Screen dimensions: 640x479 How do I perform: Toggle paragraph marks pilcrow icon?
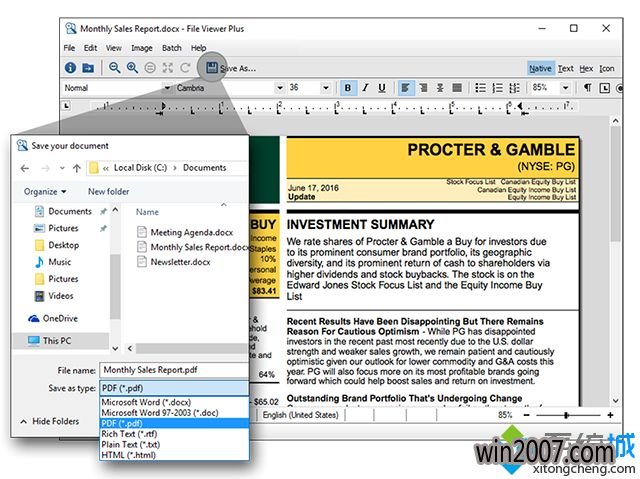[587, 88]
